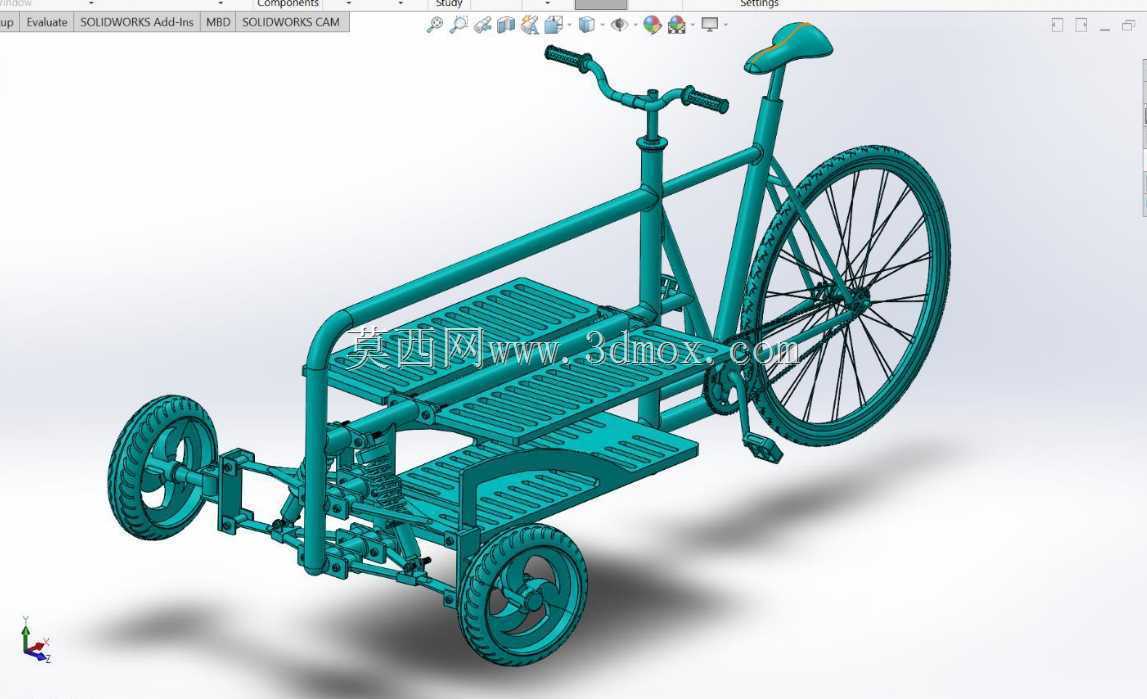This screenshot has width=1147, height=699.
Task: Click Display Style cube icon
Action: pyautogui.click(x=587, y=26)
